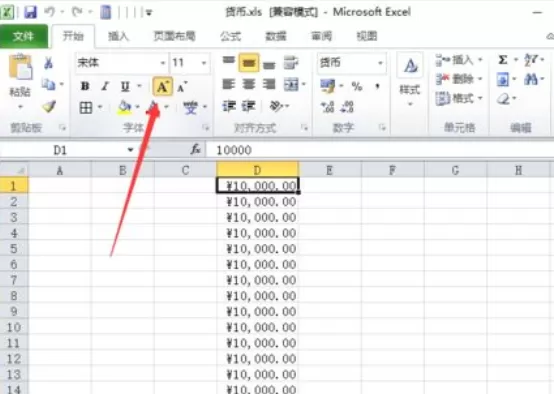Click Increase Indent icon
The height and width of the screenshot is (394, 554).
[249, 106]
